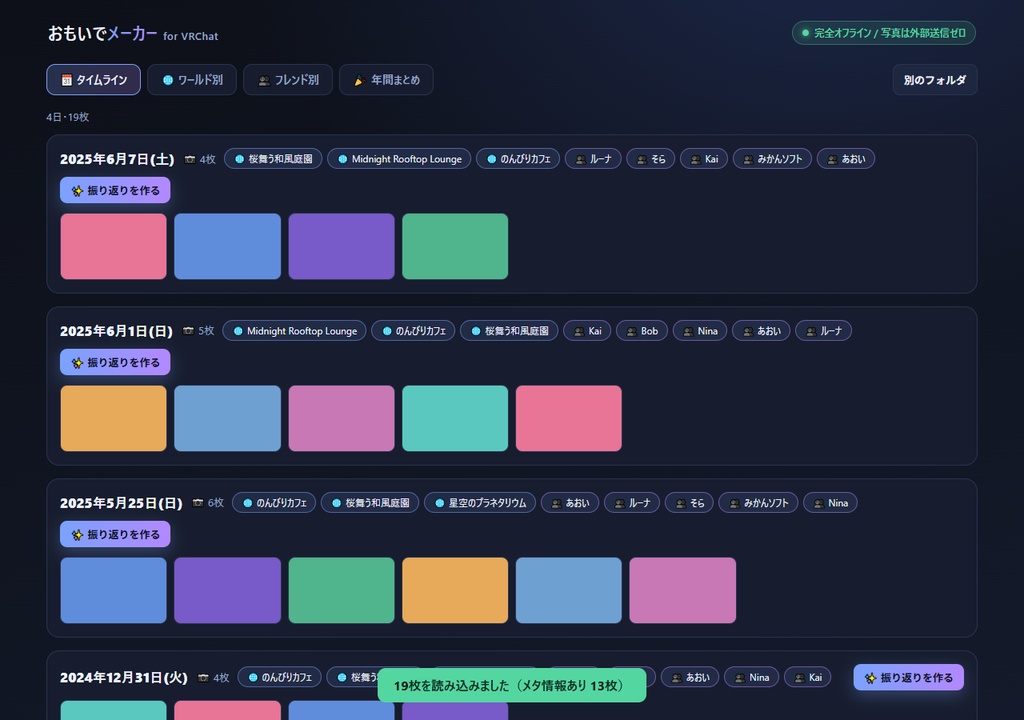Click 振り返りを作る for 2025年6月1日

pyautogui.click(x=115, y=362)
